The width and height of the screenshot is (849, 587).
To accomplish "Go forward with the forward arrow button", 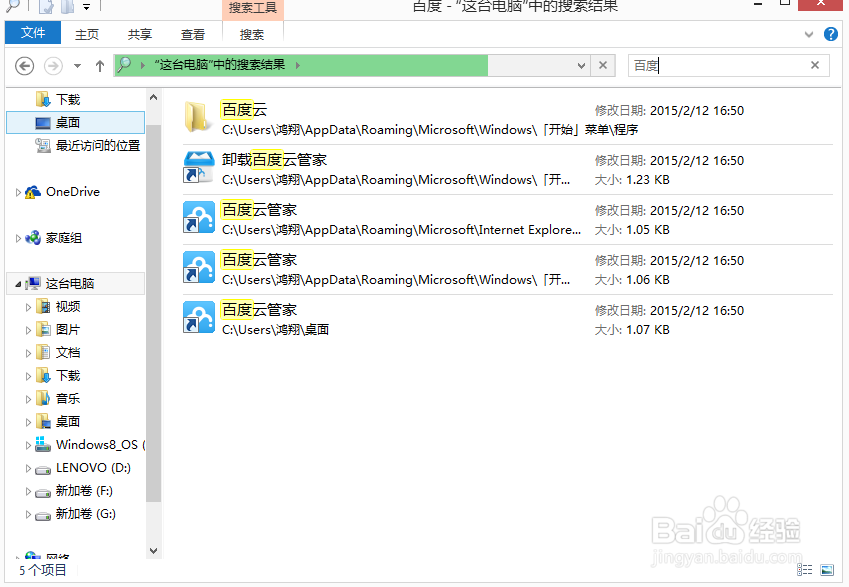I will 53,66.
